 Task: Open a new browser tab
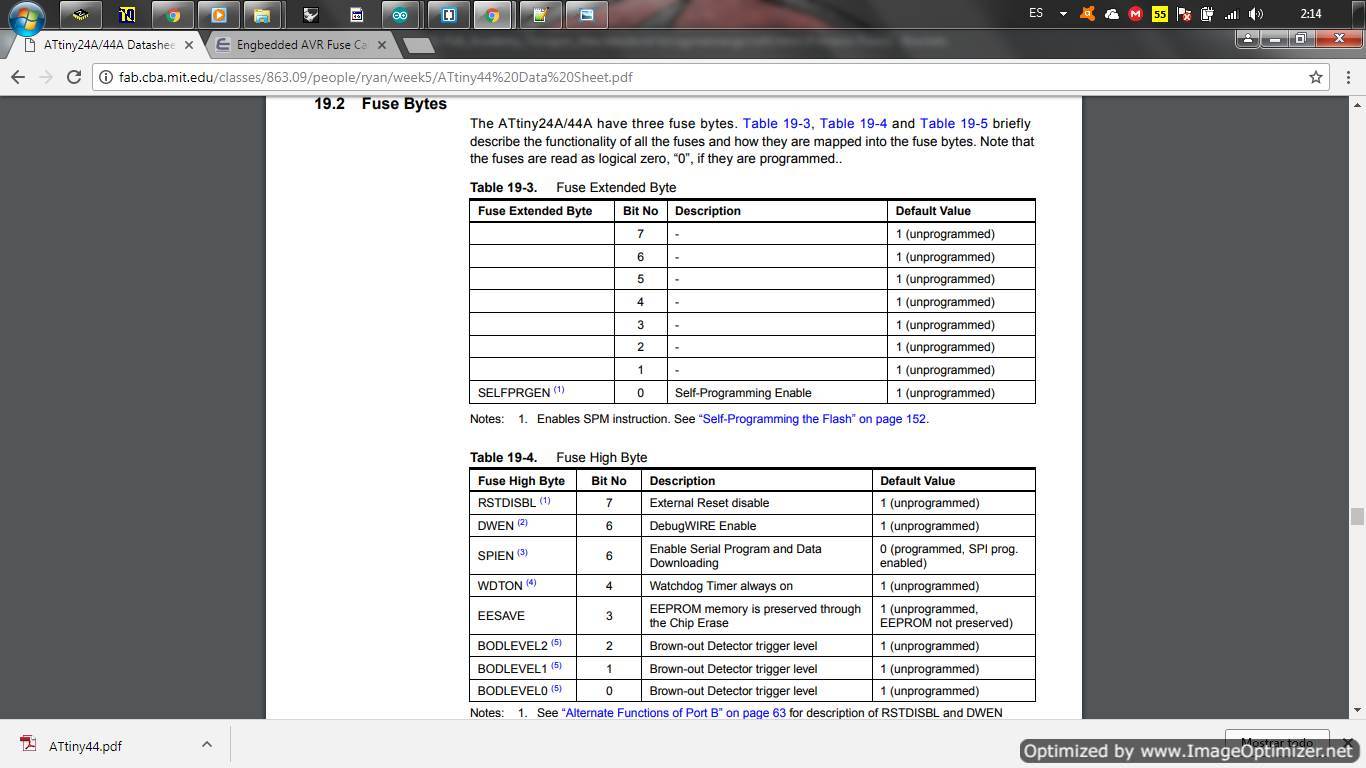(419, 45)
